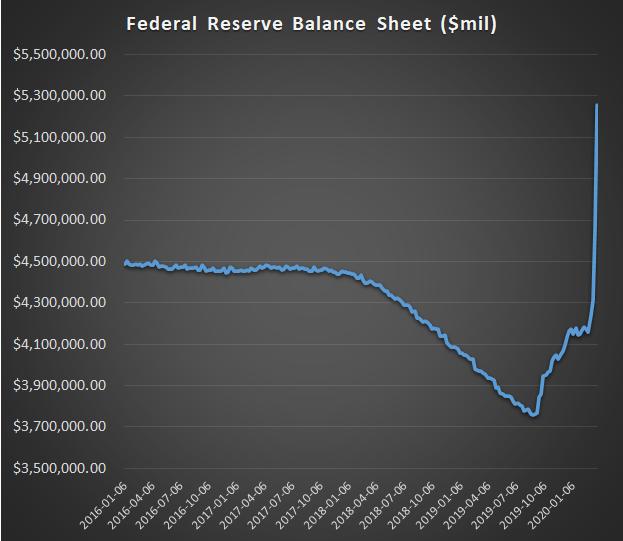This screenshot has height=541, width=623.
Task: Click the blue line's starting point at left
Action: tap(125, 262)
